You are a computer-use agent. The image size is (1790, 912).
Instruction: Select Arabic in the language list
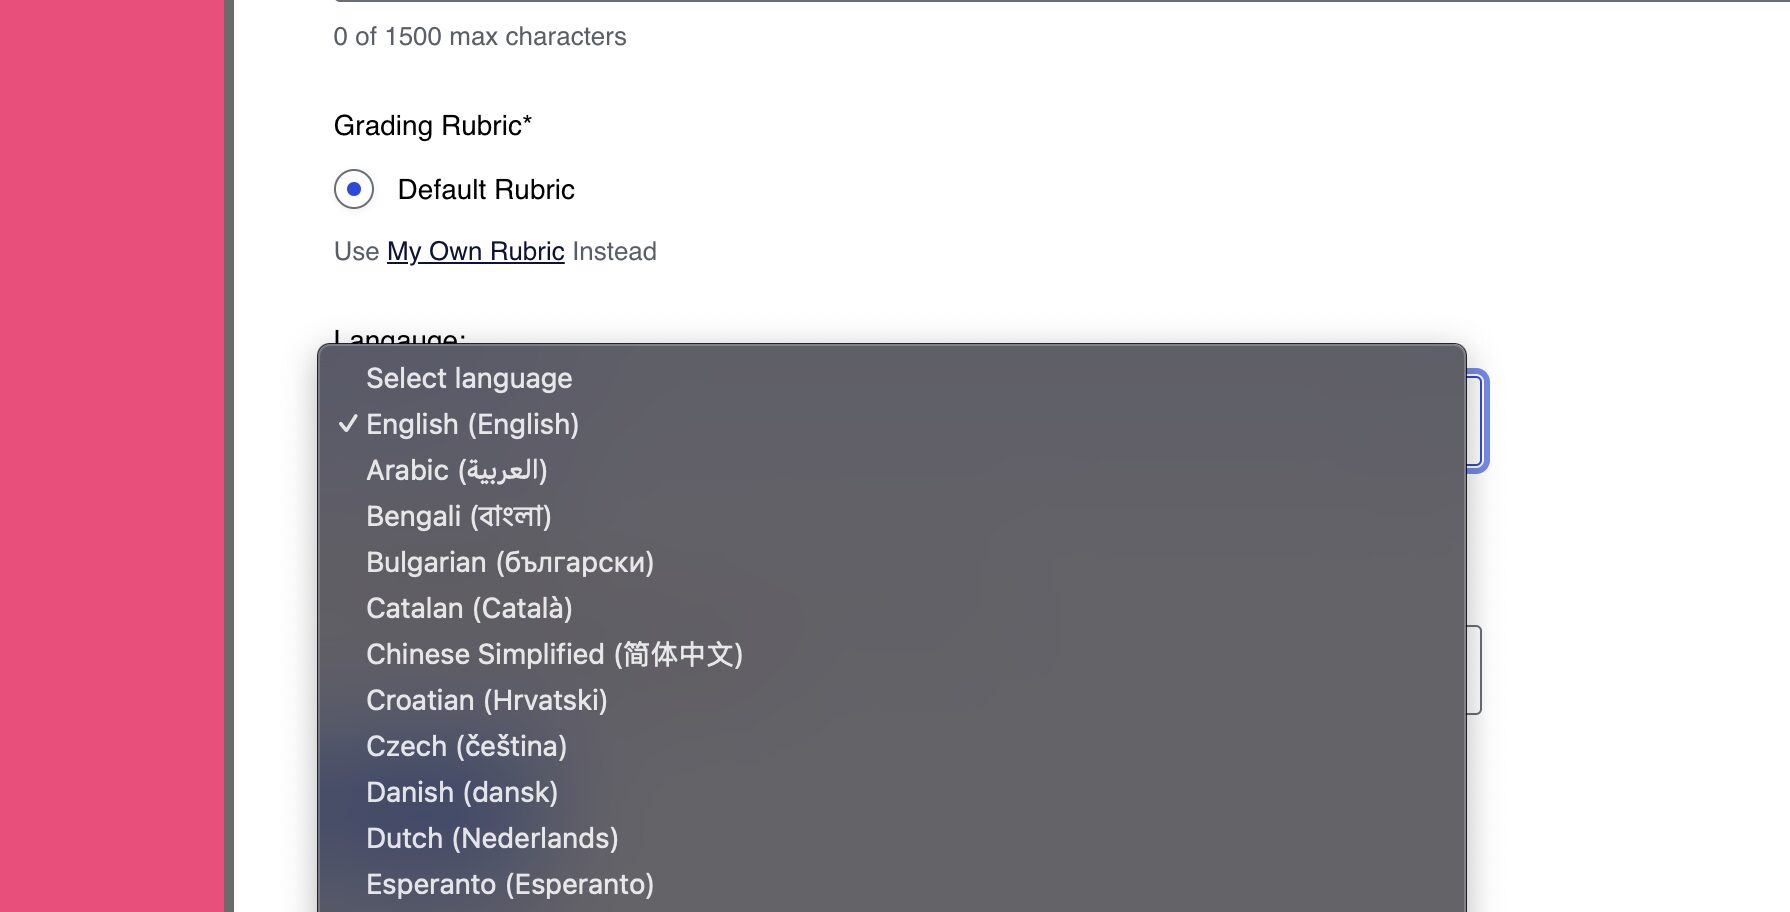pyautogui.click(x=456, y=470)
